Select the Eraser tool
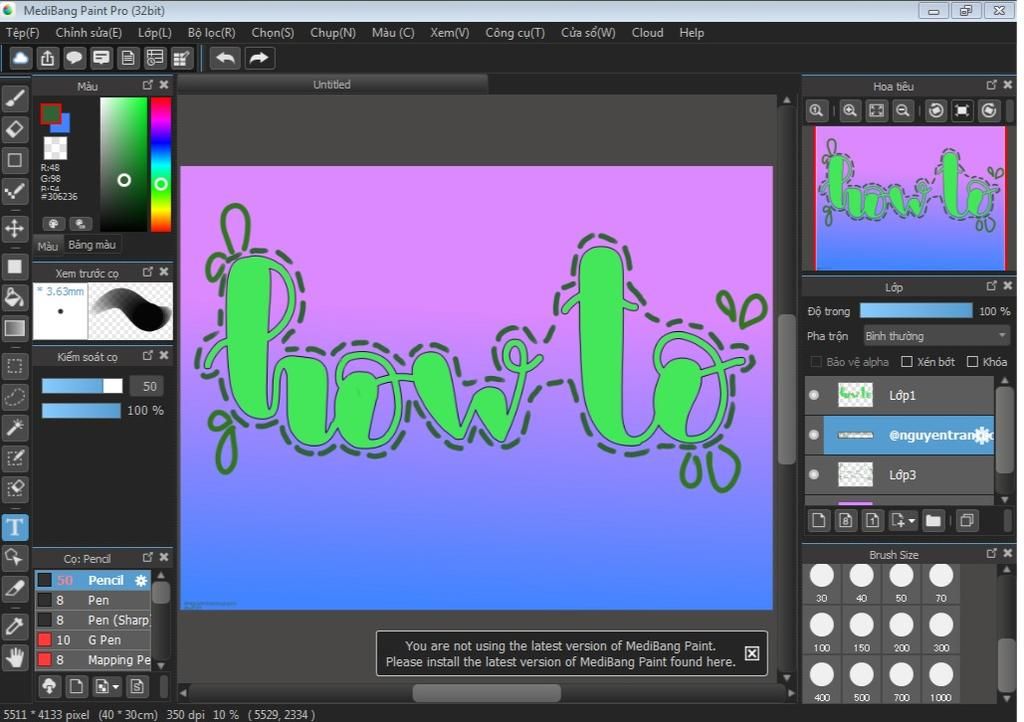The image size is (1024, 722). (15, 129)
